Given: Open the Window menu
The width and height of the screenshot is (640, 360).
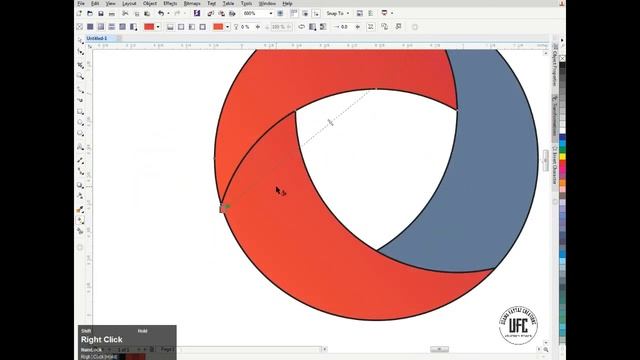Looking at the screenshot, I should click(x=267, y=3).
